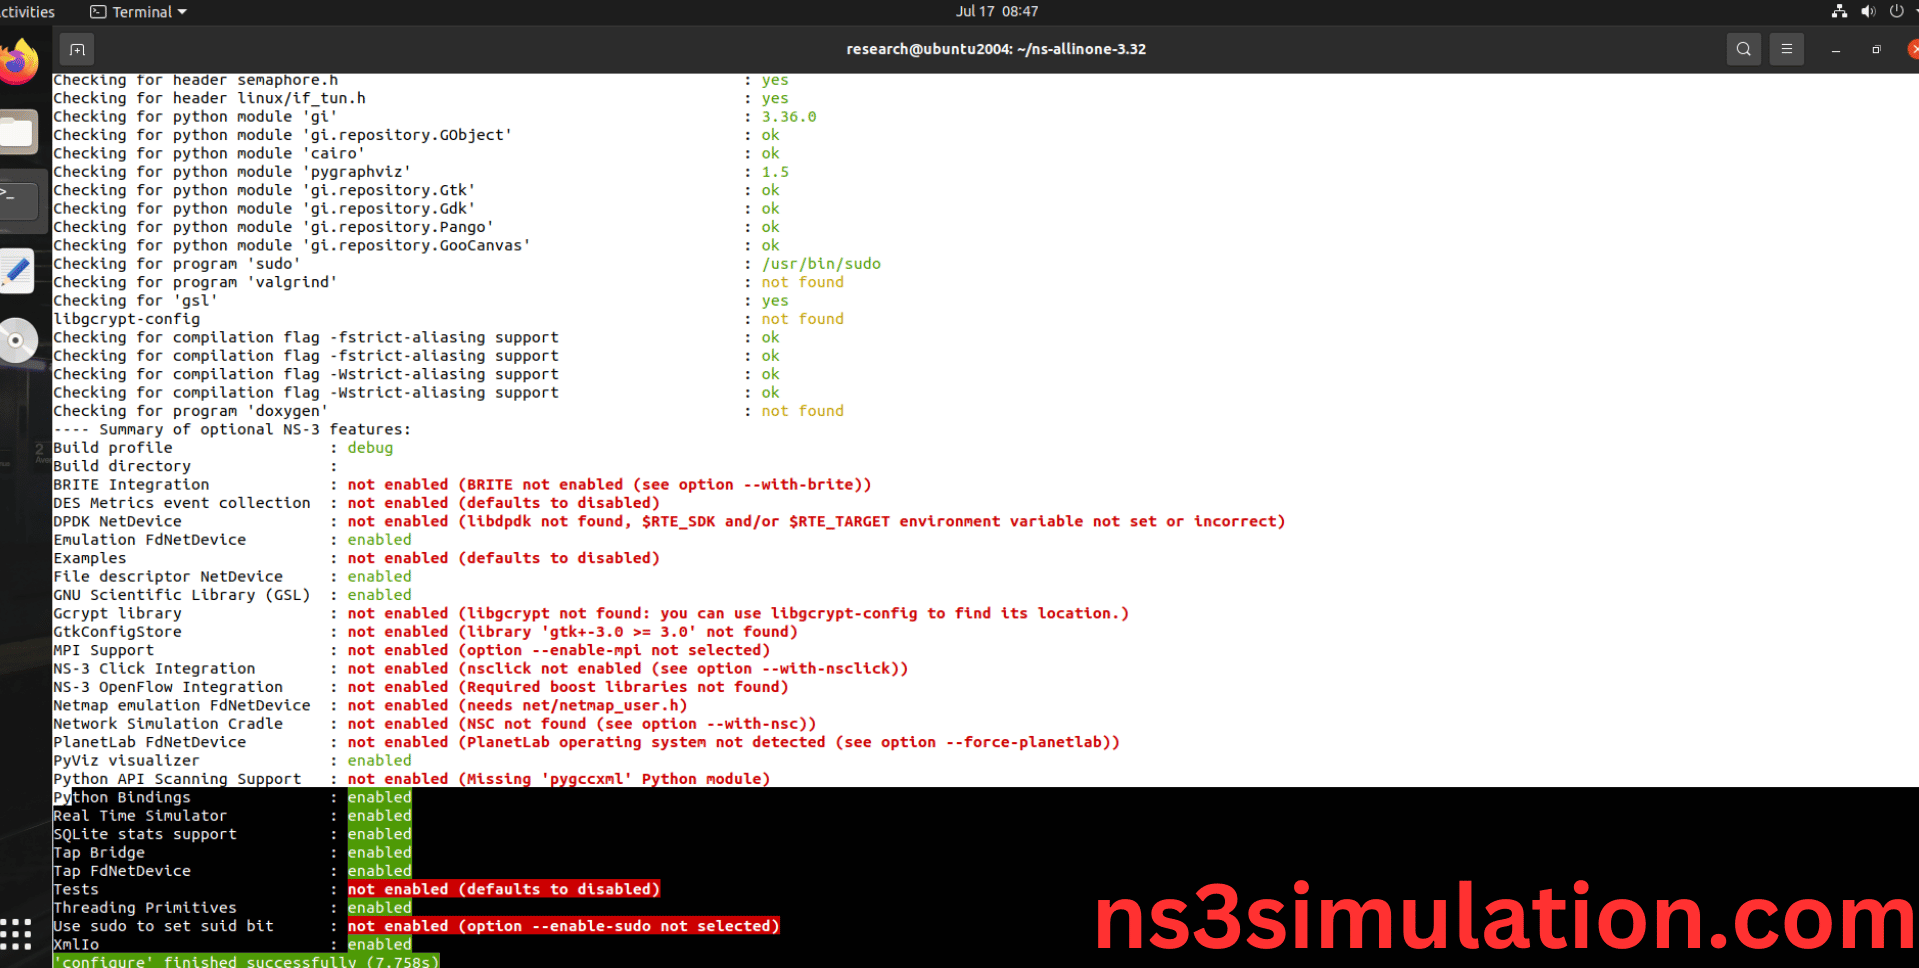Image resolution: width=1919 pixels, height=968 pixels.
Task: Toggle mute via the speaker icon
Action: [1868, 11]
